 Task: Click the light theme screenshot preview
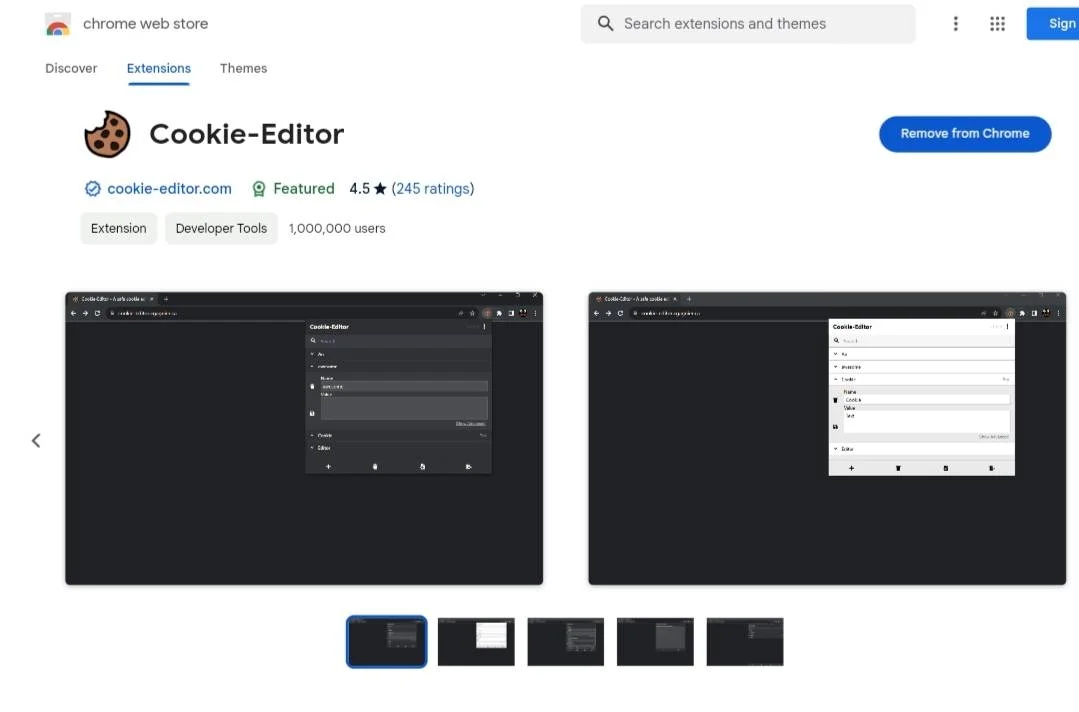point(827,439)
